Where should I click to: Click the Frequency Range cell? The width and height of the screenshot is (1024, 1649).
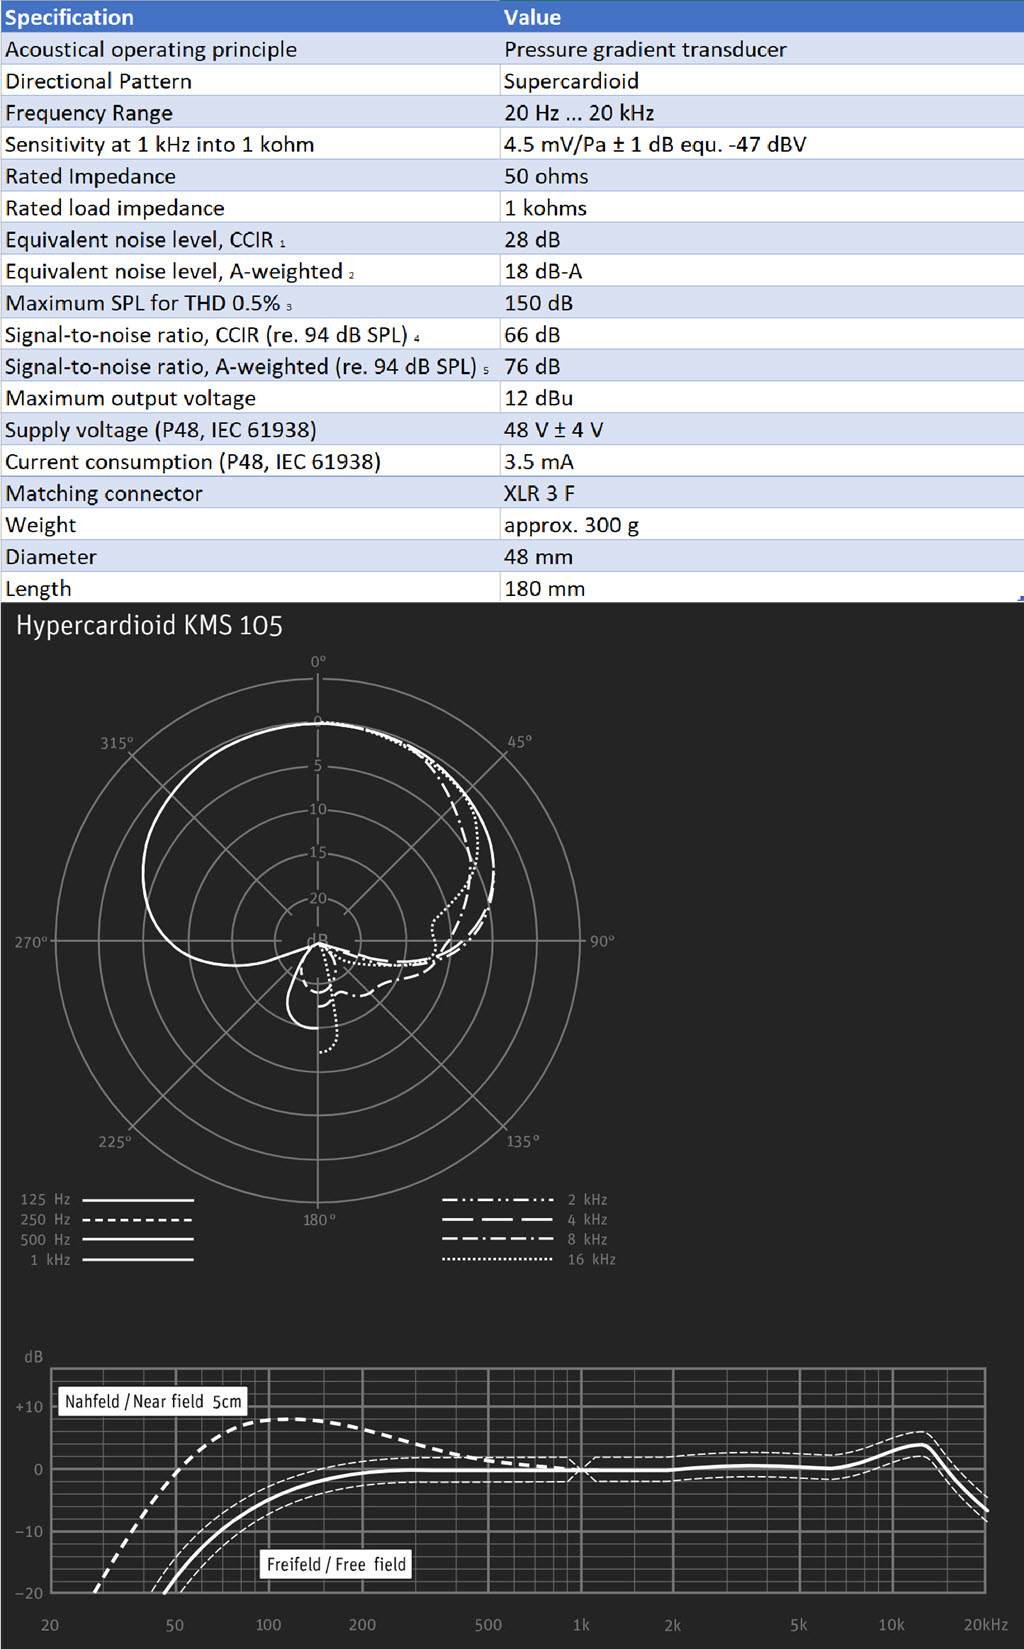89,113
